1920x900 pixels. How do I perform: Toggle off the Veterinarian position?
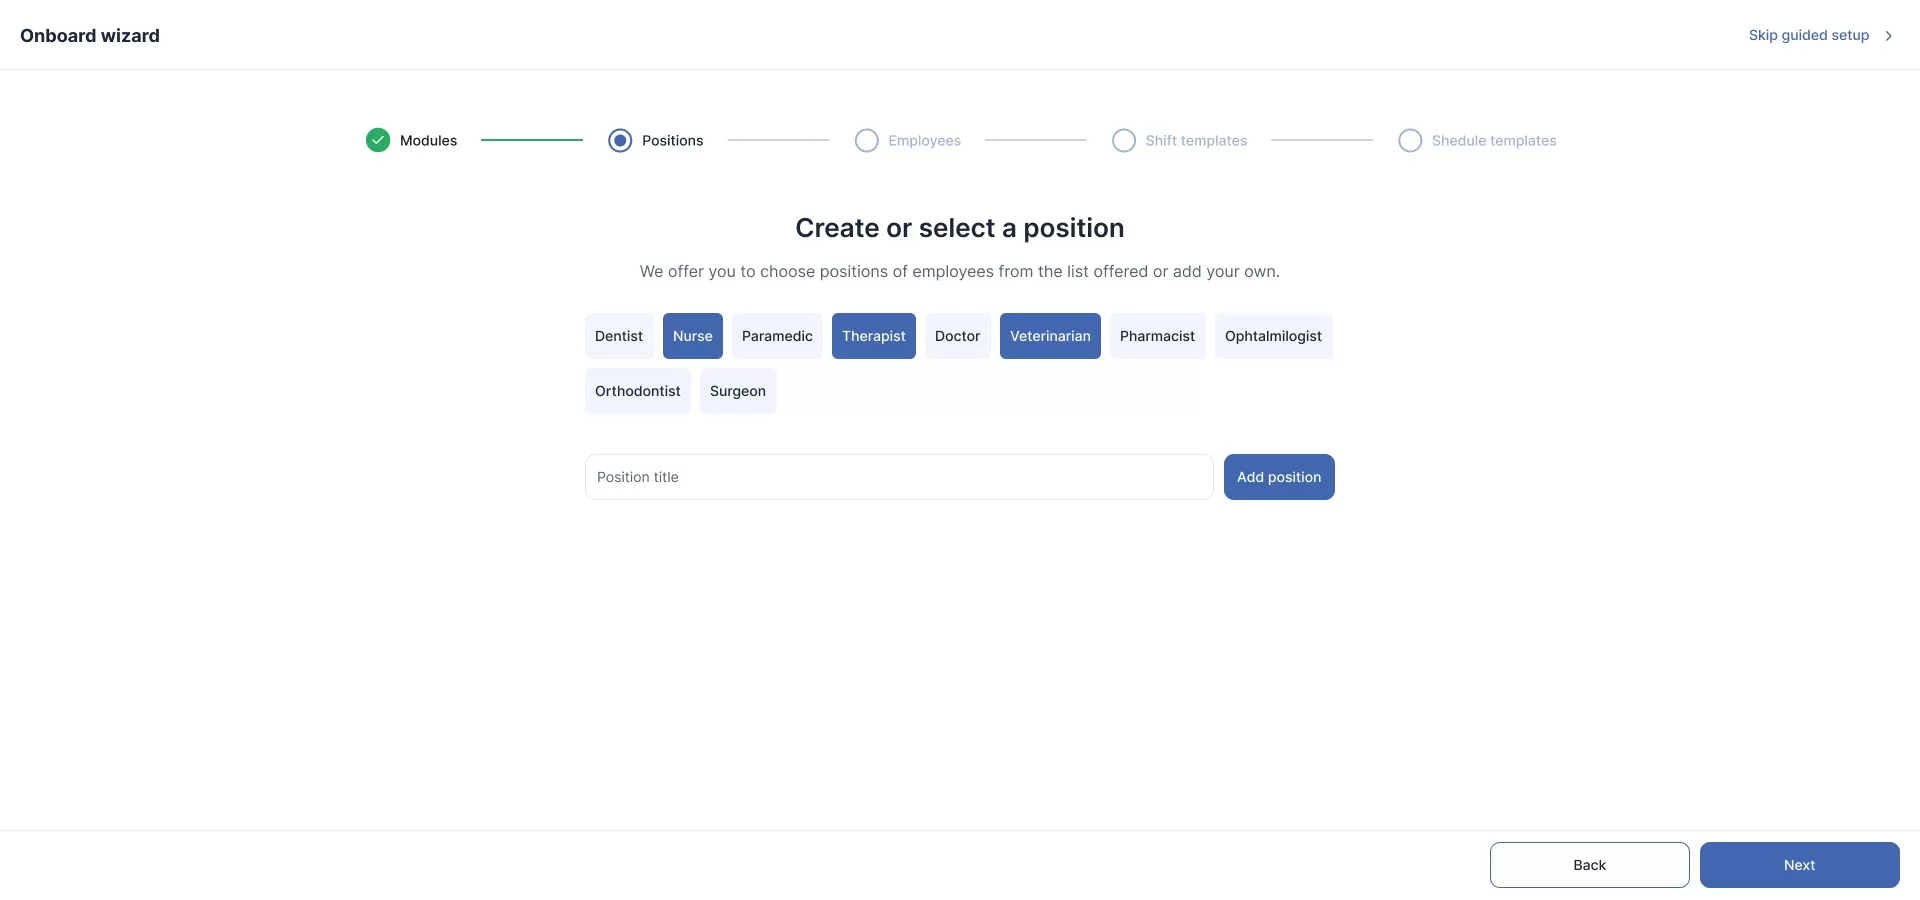(1050, 336)
